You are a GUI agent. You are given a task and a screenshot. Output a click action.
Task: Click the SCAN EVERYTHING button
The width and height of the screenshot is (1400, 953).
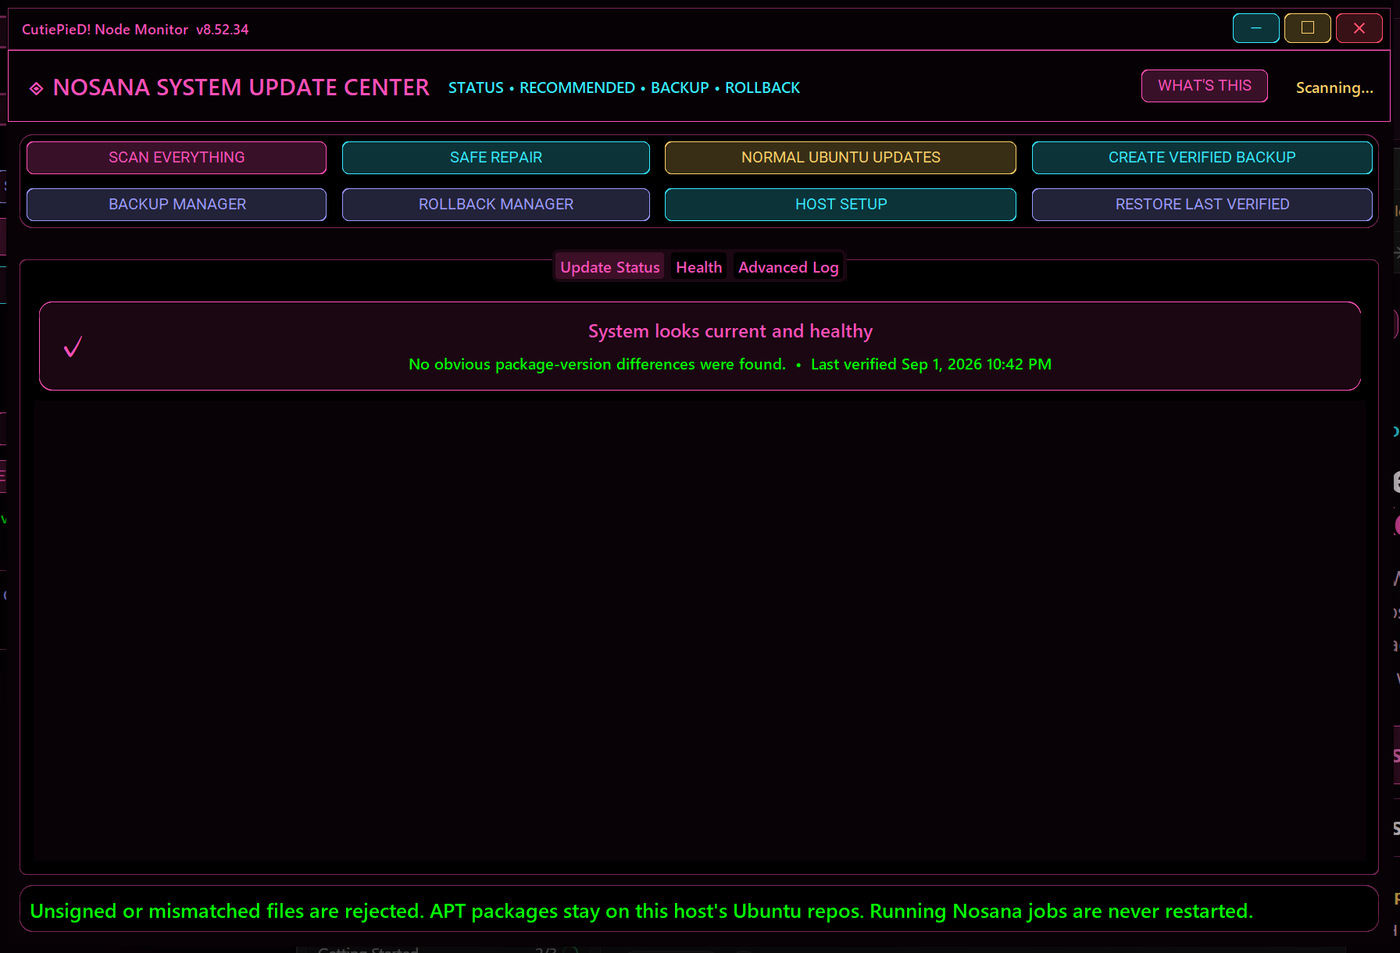pyautogui.click(x=176, y=157)
